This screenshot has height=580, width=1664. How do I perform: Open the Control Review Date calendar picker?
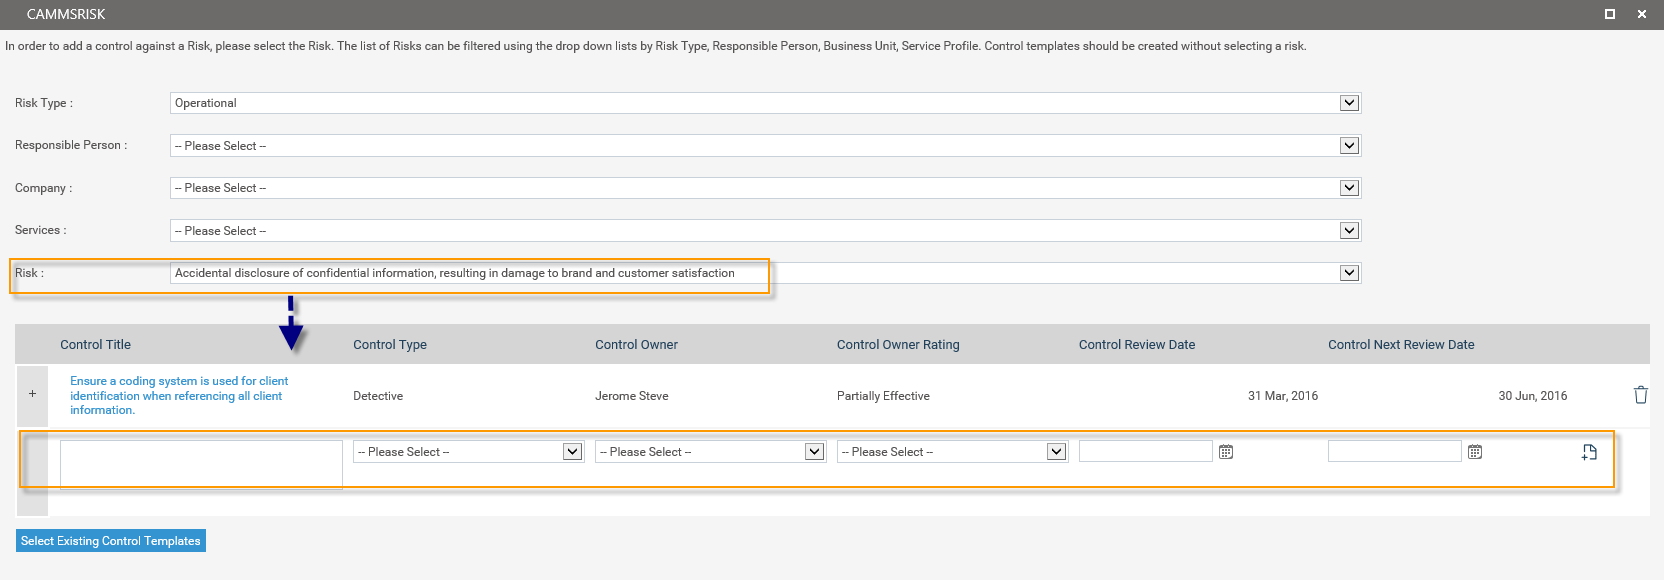(x=1226, y=452)
